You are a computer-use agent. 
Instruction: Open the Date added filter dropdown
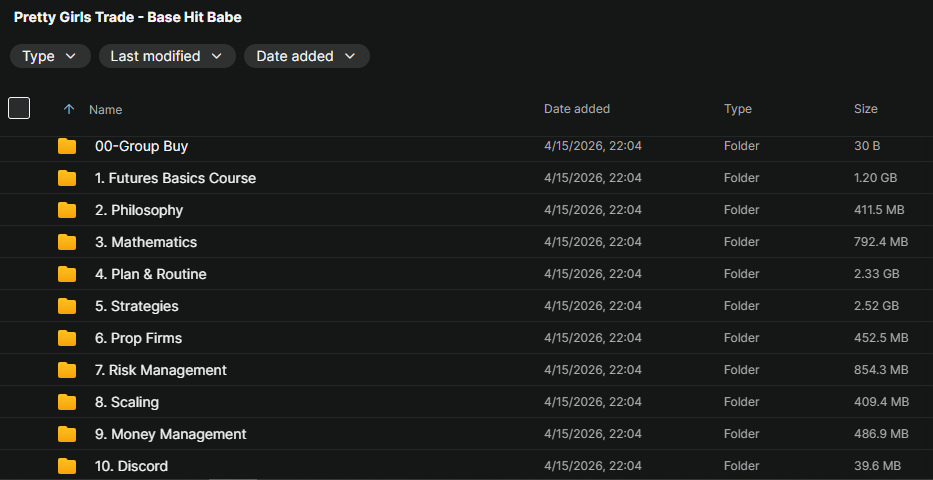(306, 56)
